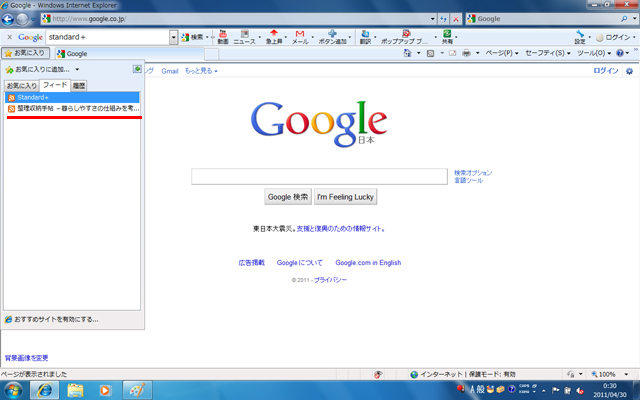
Task: Switch to the お気に入り tab in Favorites Center
Action: (22, 86)
